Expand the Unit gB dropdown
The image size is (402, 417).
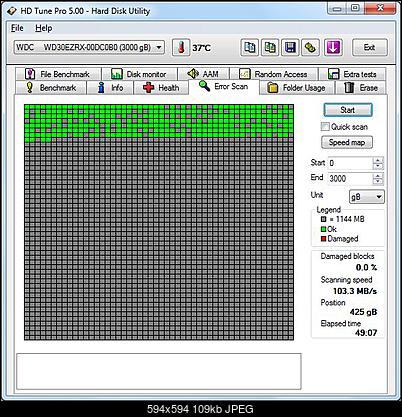coord(379,197)
